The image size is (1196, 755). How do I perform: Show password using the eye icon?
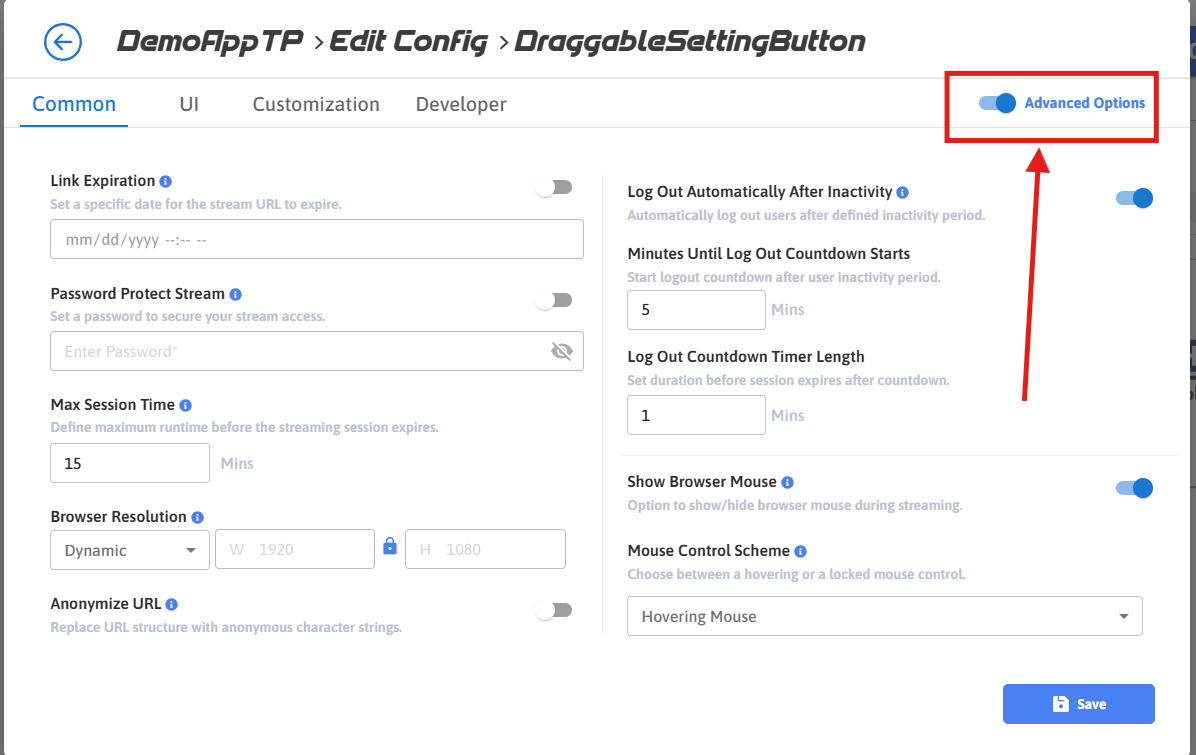pos(561,351)
